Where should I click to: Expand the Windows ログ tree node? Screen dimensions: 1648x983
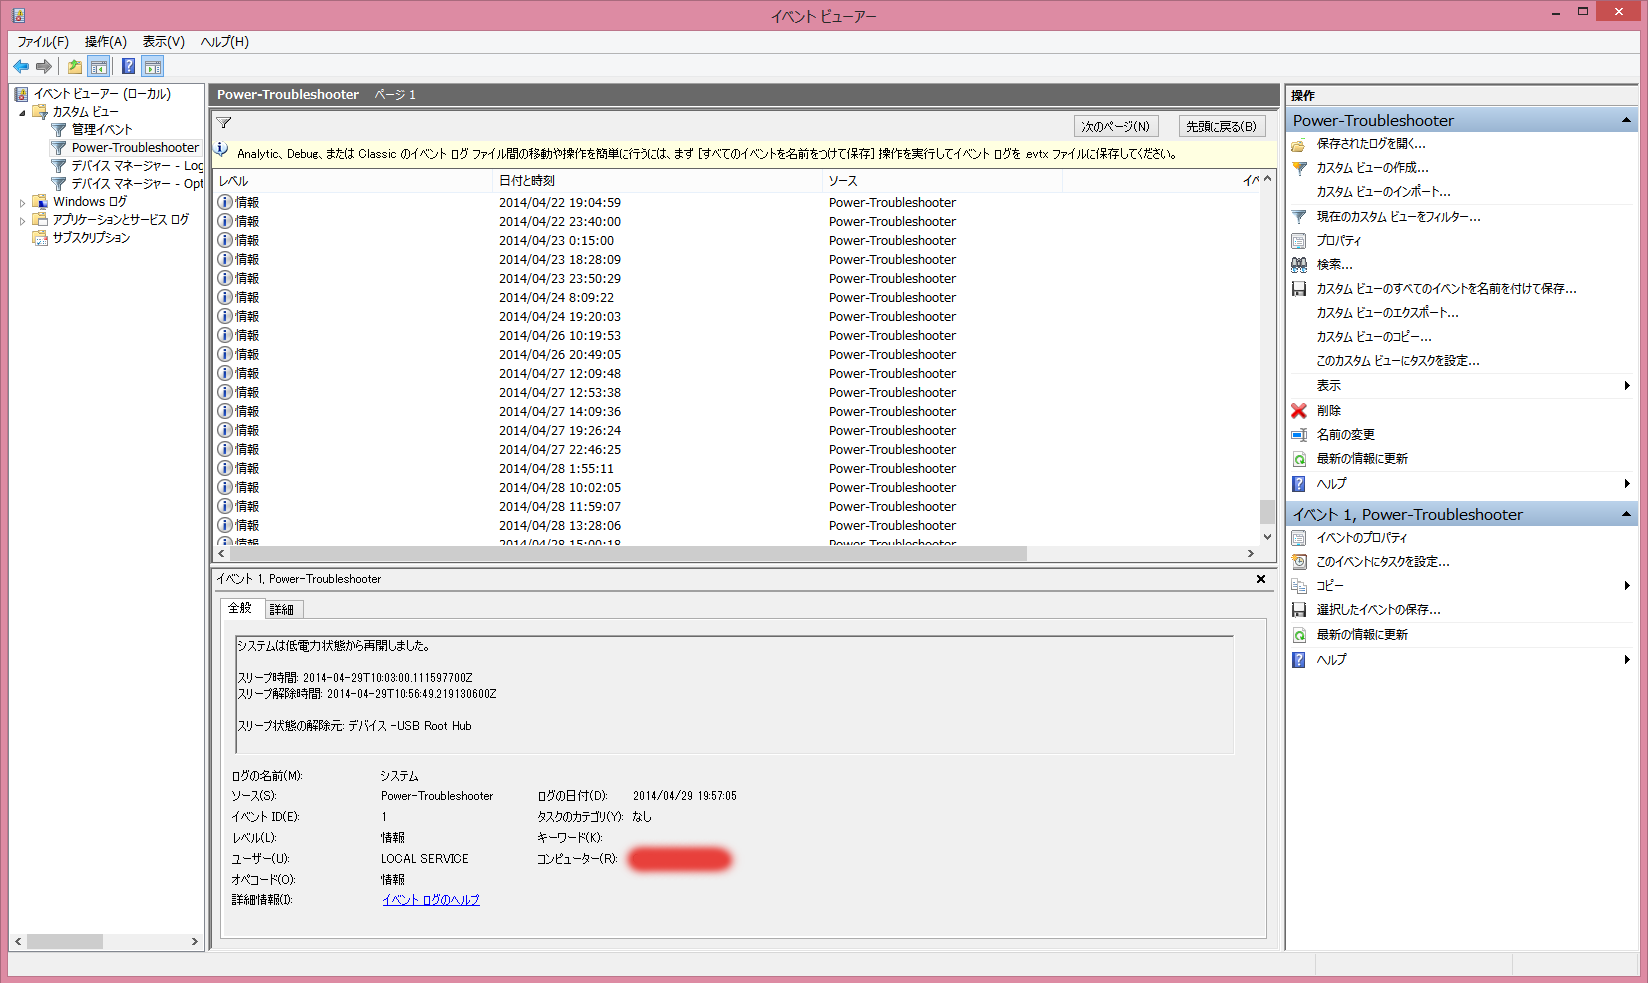click(23, 203)
